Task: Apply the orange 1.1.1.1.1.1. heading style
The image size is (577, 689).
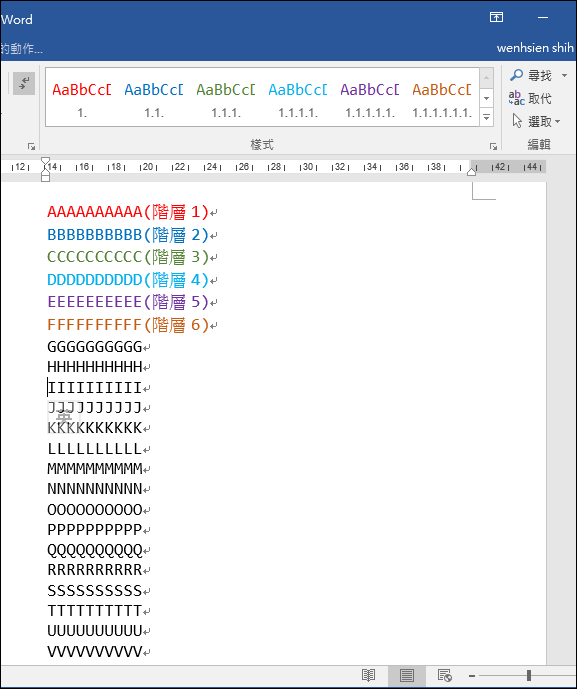Action: 442,99
